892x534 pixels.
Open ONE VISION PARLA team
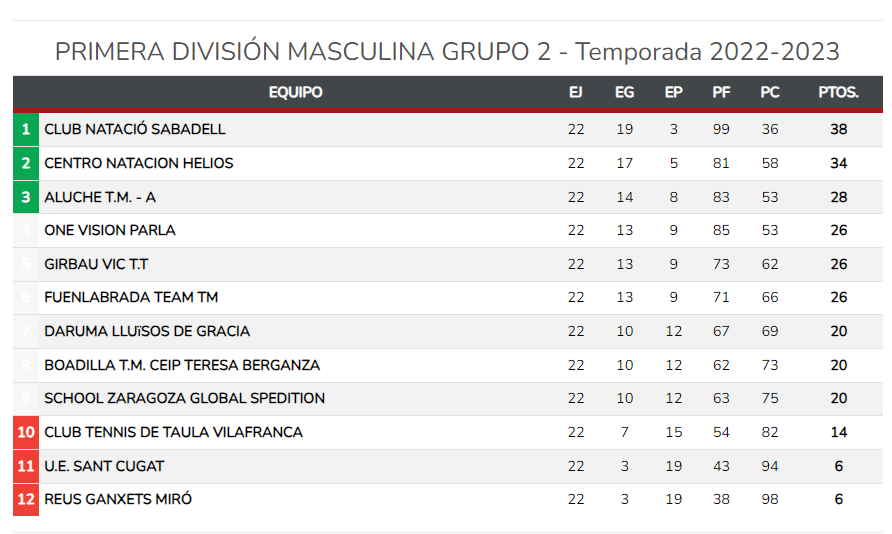tap(110, 230)
